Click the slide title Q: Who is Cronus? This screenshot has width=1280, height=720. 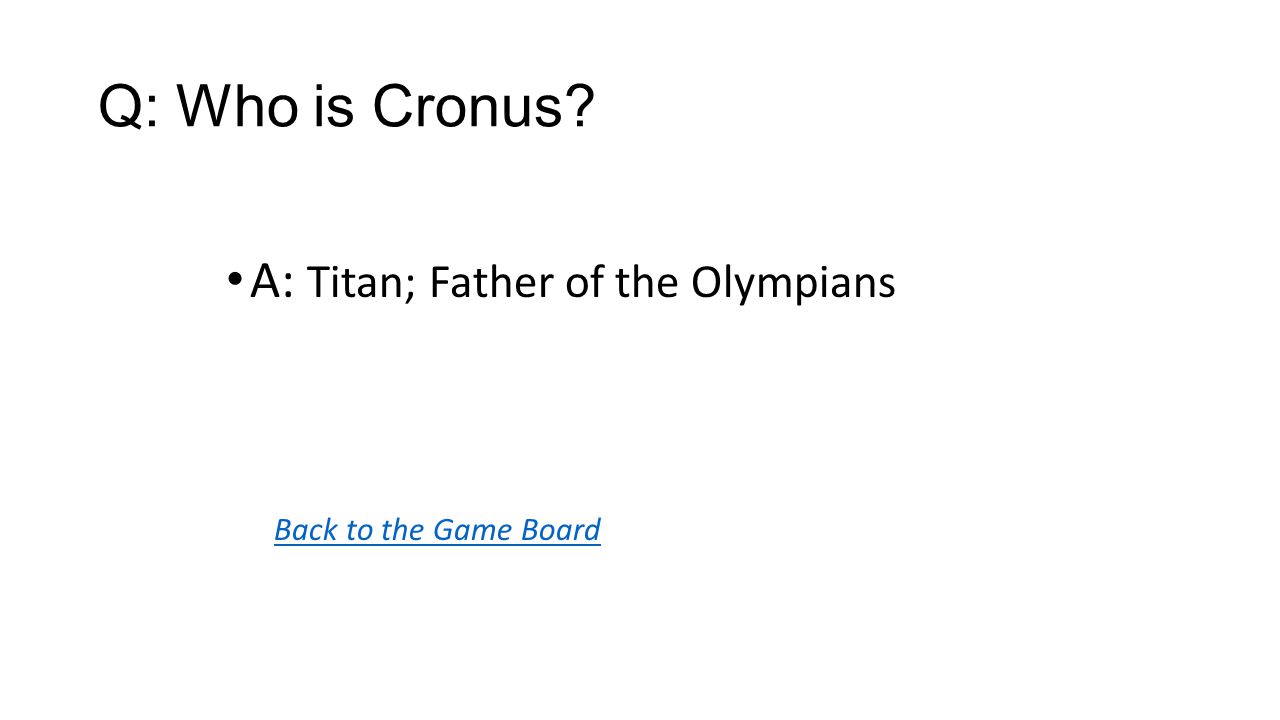347,106
